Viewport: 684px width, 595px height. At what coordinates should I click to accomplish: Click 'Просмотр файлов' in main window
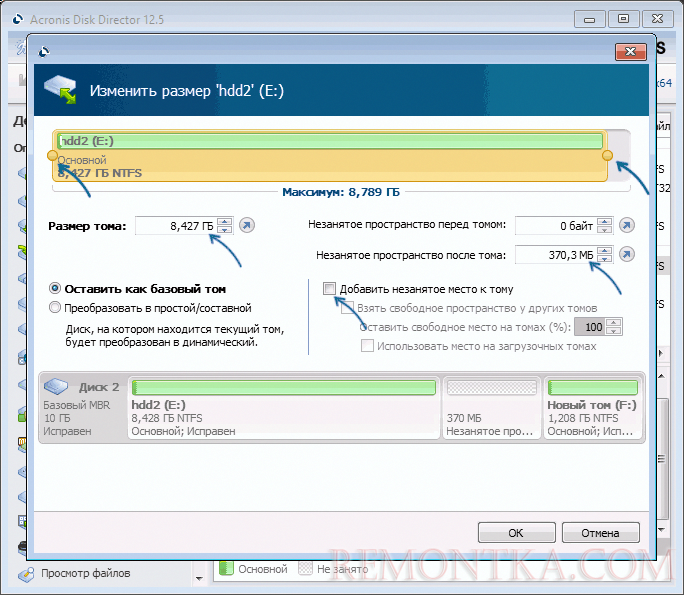pyautogui.click(x=86, y=573)
